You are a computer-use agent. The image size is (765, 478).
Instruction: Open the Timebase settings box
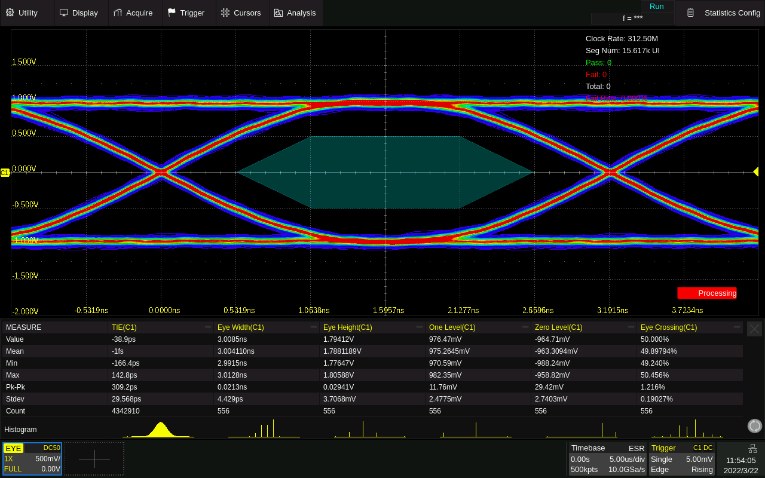click(x=607, y=458)
